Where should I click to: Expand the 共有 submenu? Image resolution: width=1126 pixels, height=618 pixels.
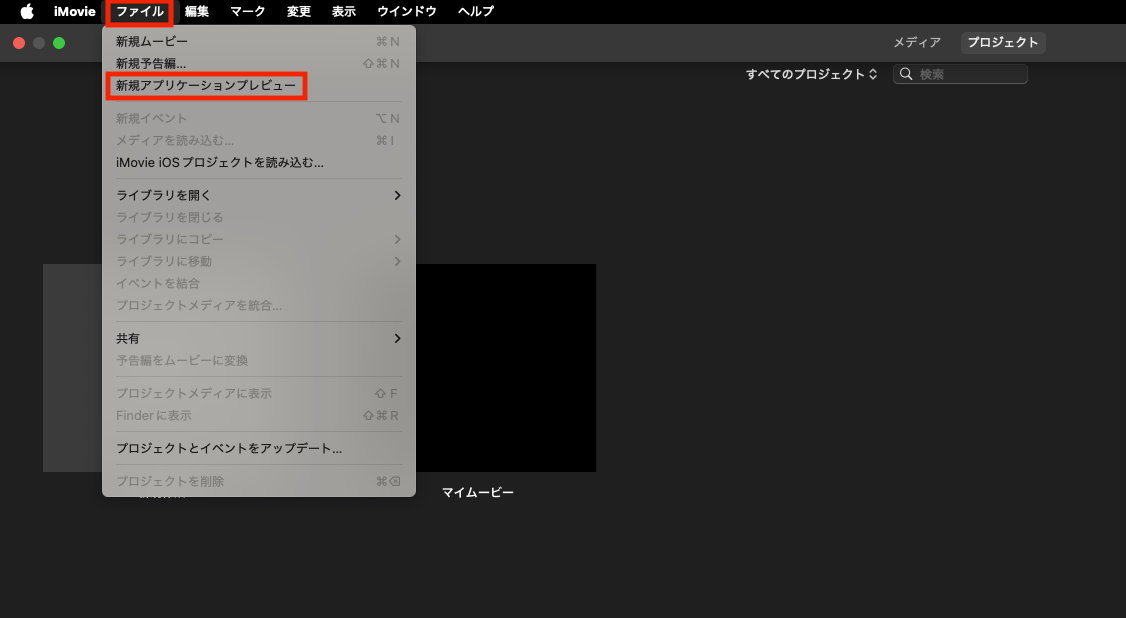point(259,339)
